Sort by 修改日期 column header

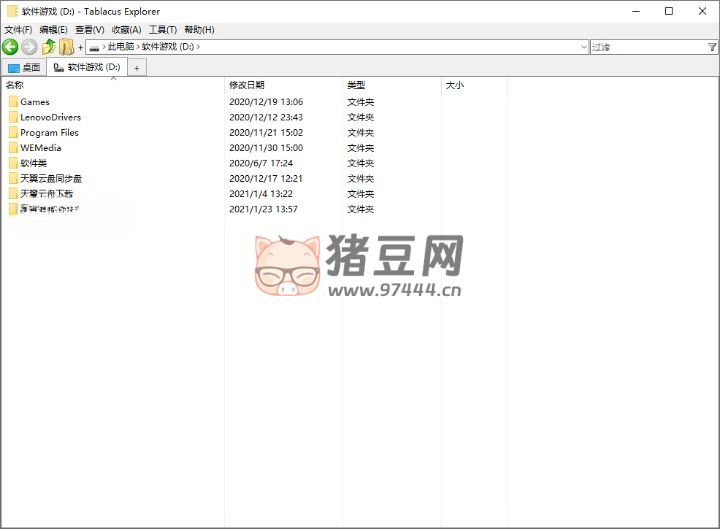pos(247,86)
